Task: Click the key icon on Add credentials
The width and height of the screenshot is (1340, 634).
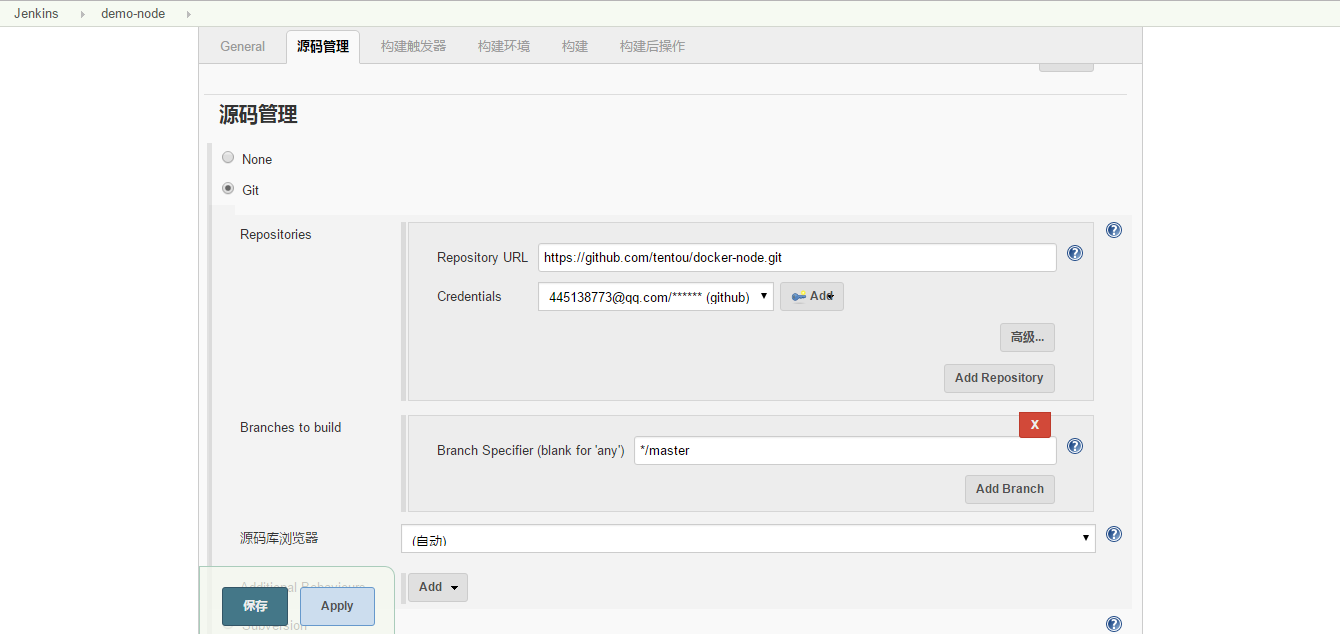Action: click(798, 297)
